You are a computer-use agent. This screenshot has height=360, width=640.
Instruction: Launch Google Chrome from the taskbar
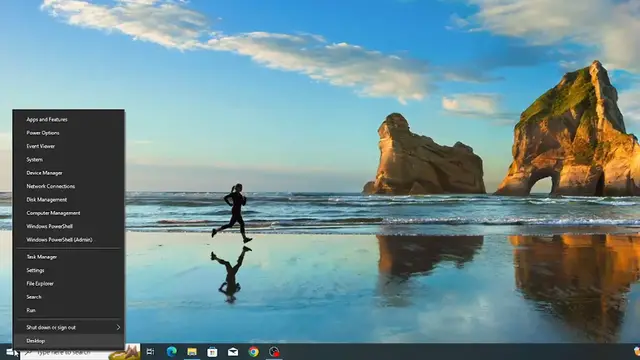point(253,352)
